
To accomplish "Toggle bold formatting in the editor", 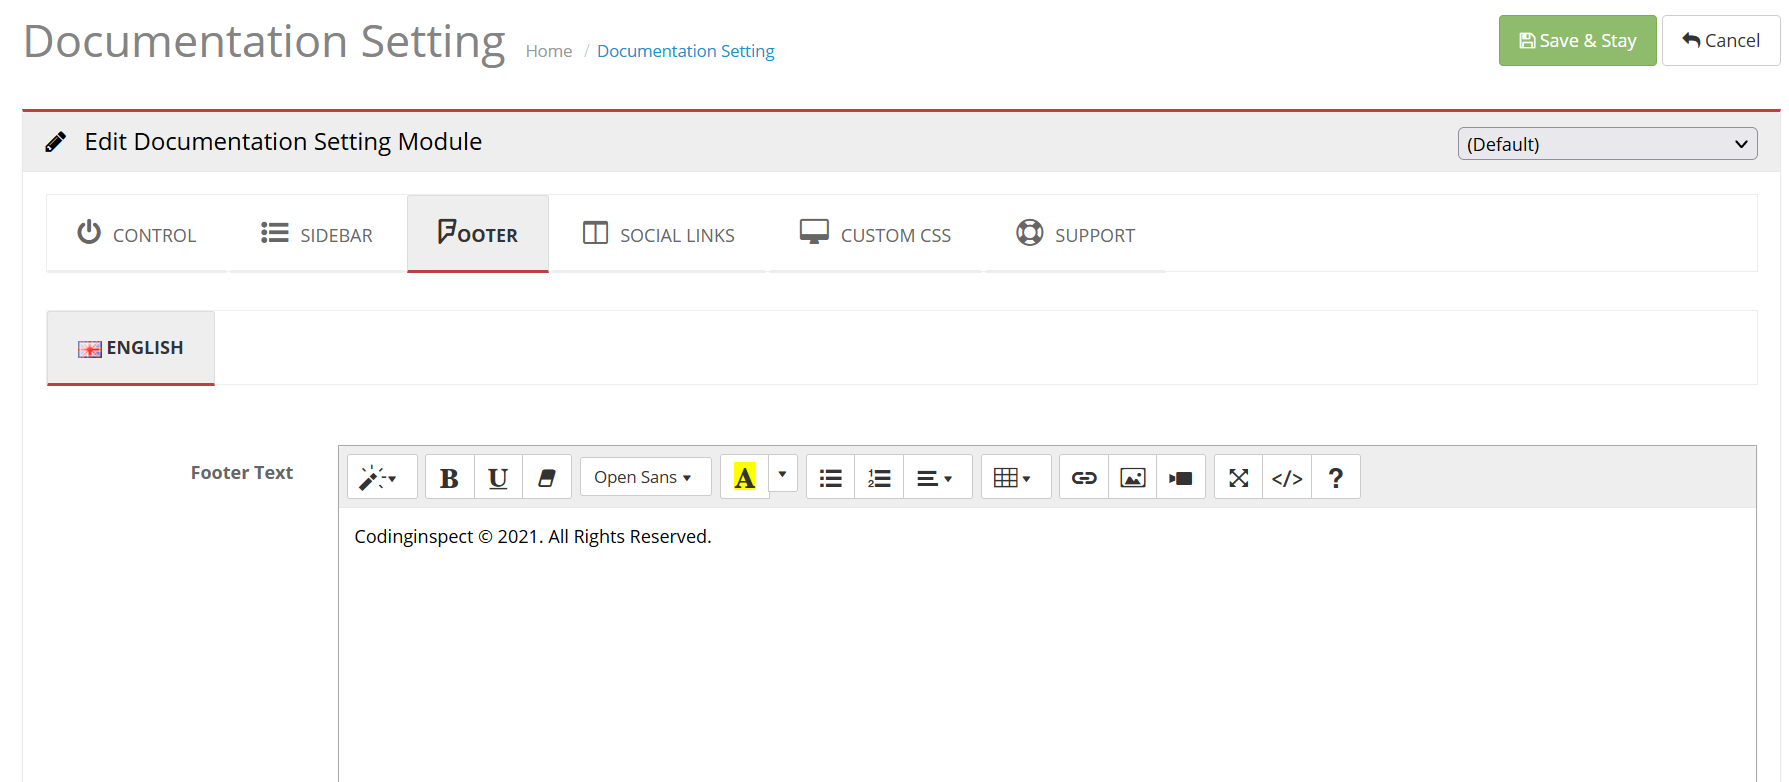I will click(x=449, y=478).
